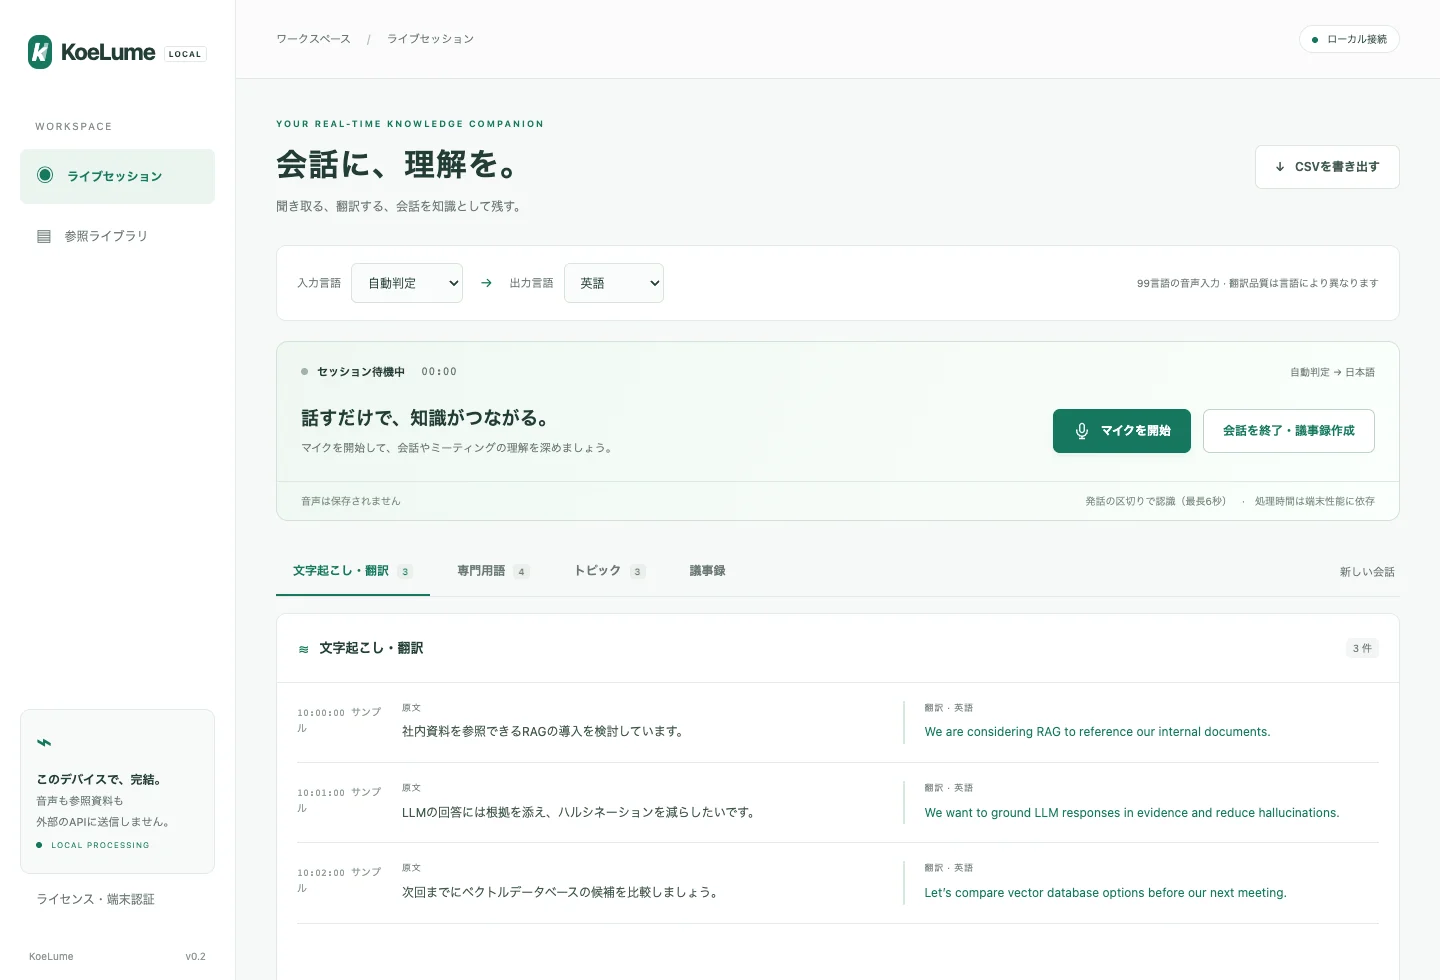Select ライブセッション in the sidebar
Image resolution: width=1440 pixels, height=980 pixels.
coord(118,176)
